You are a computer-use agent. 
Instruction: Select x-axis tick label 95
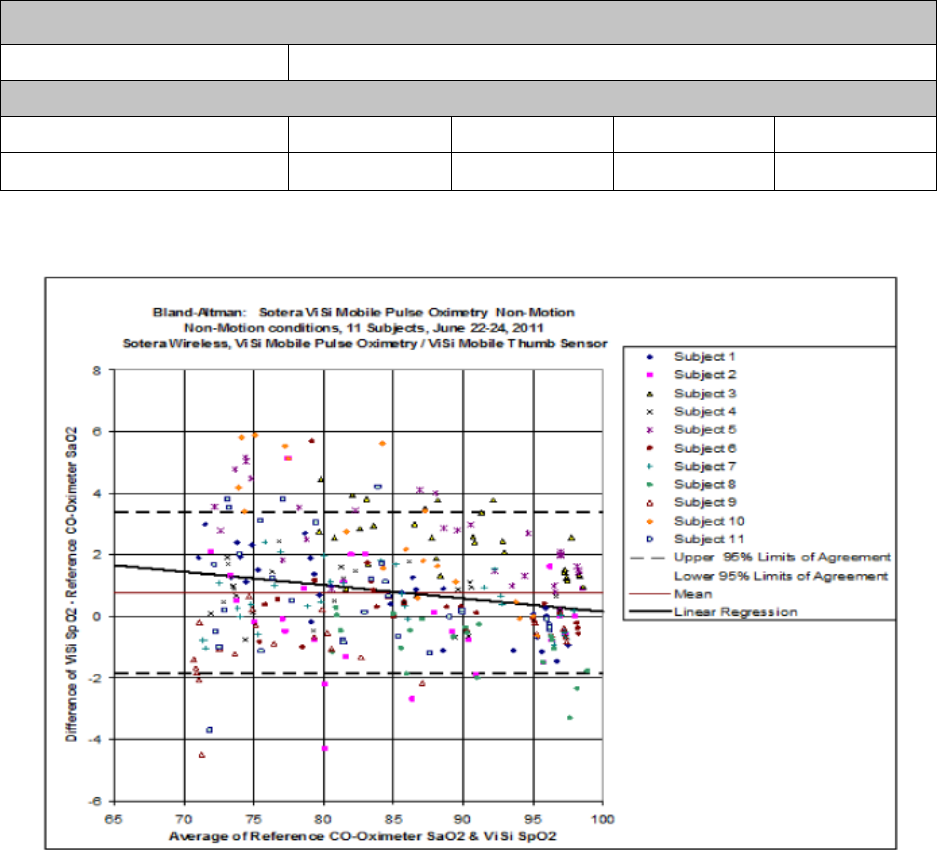[x=533, y=819]
